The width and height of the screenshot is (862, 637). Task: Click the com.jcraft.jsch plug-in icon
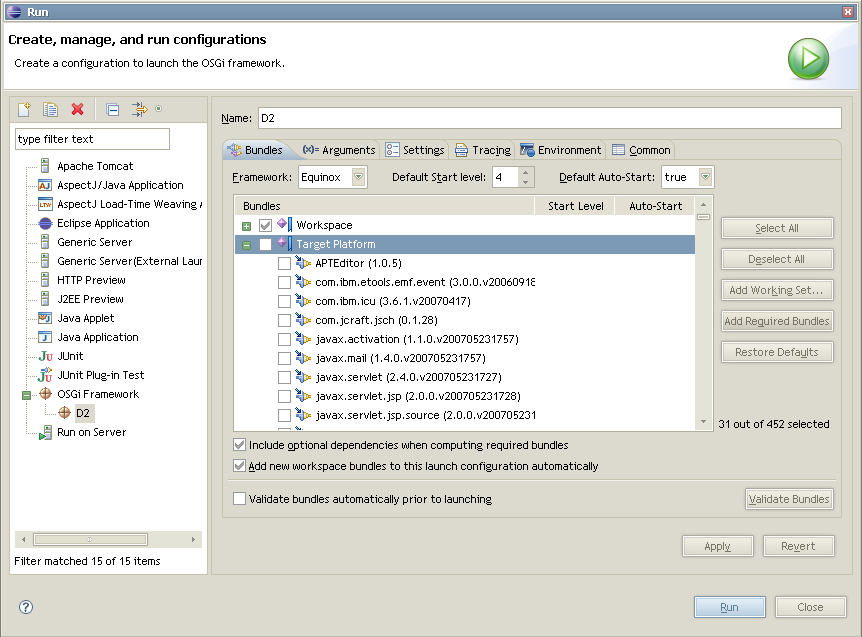point(303,320)
